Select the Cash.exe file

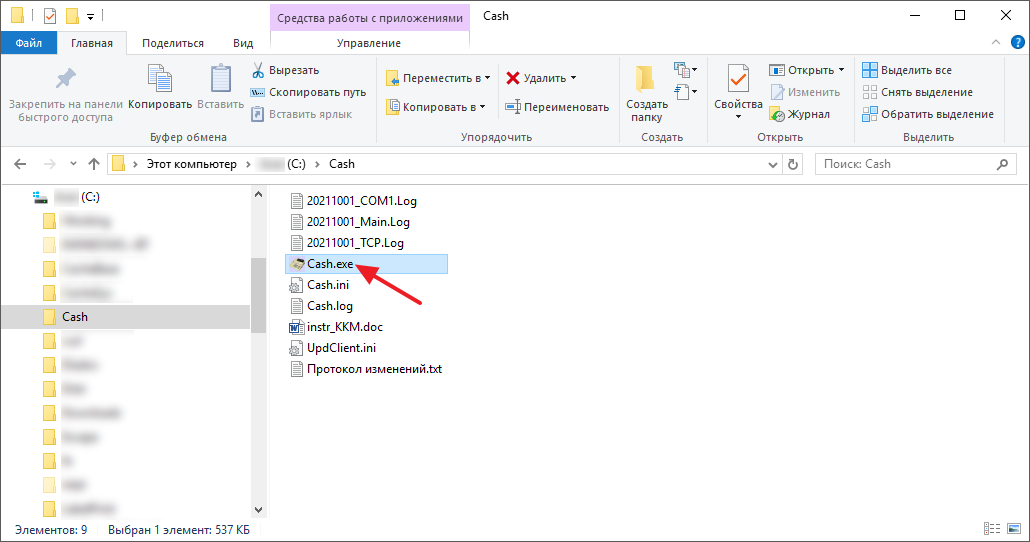[x=367, y=264]
